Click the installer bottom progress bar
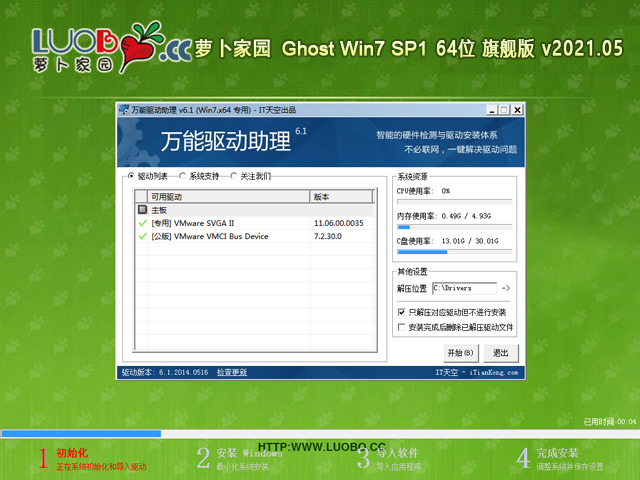Image resolution: width=640 pixels, height=480 pixels. 320,433
